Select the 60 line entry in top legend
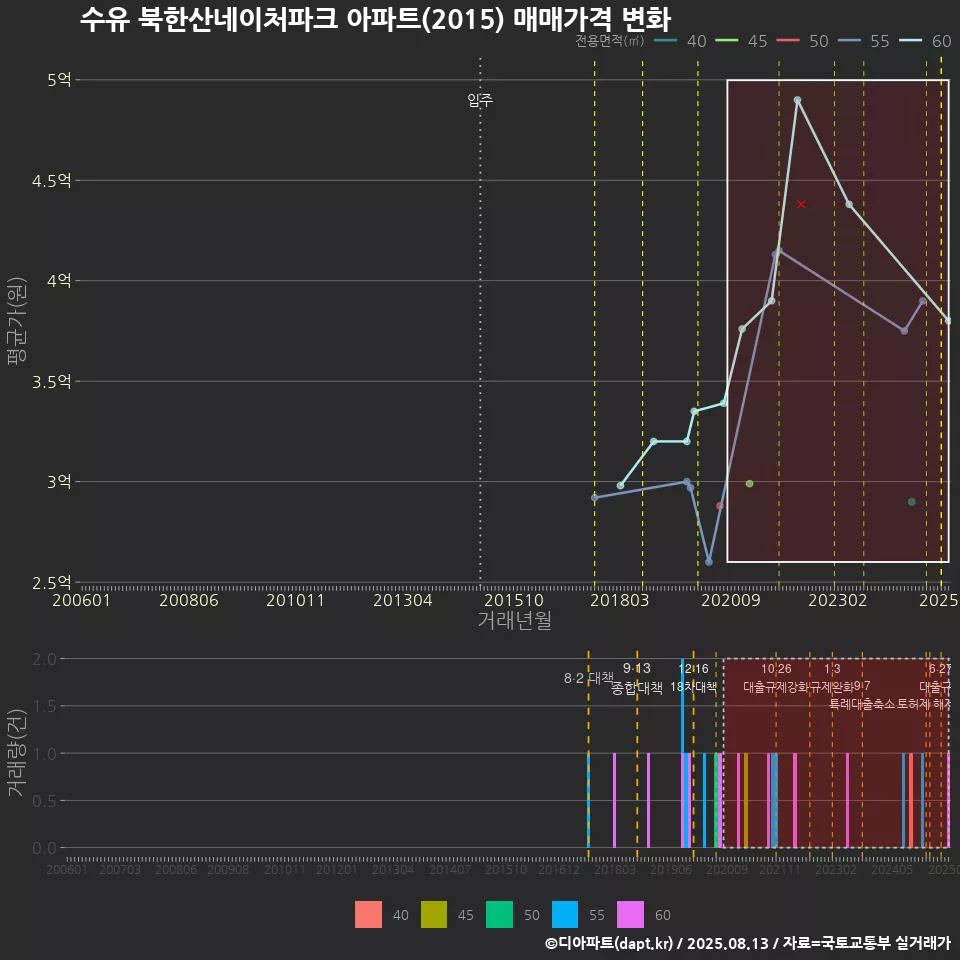 925,41
